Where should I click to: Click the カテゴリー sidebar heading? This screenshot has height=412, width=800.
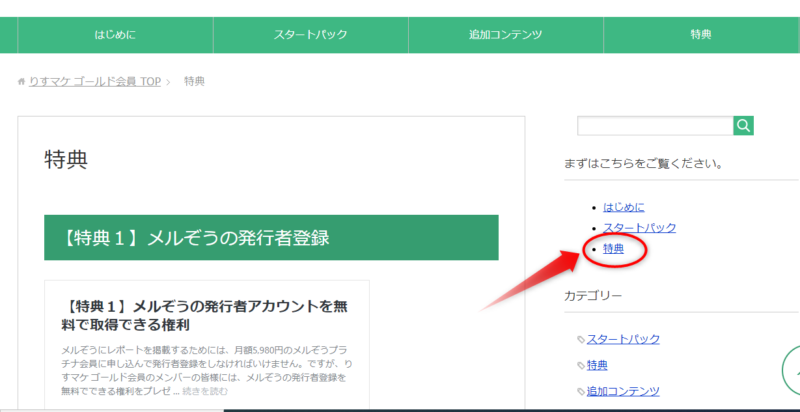[593, 296]
